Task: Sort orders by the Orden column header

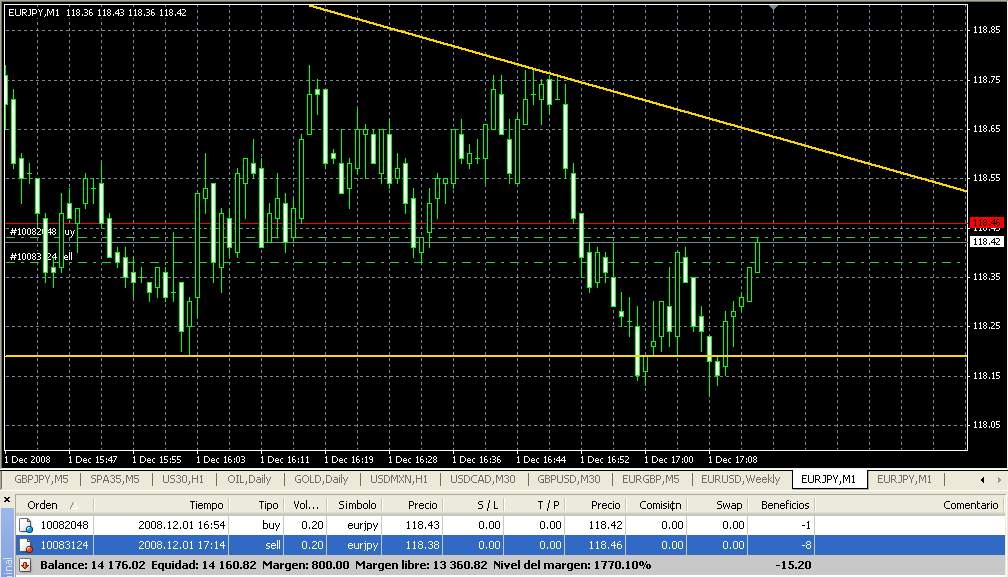Action: point(55,505)
